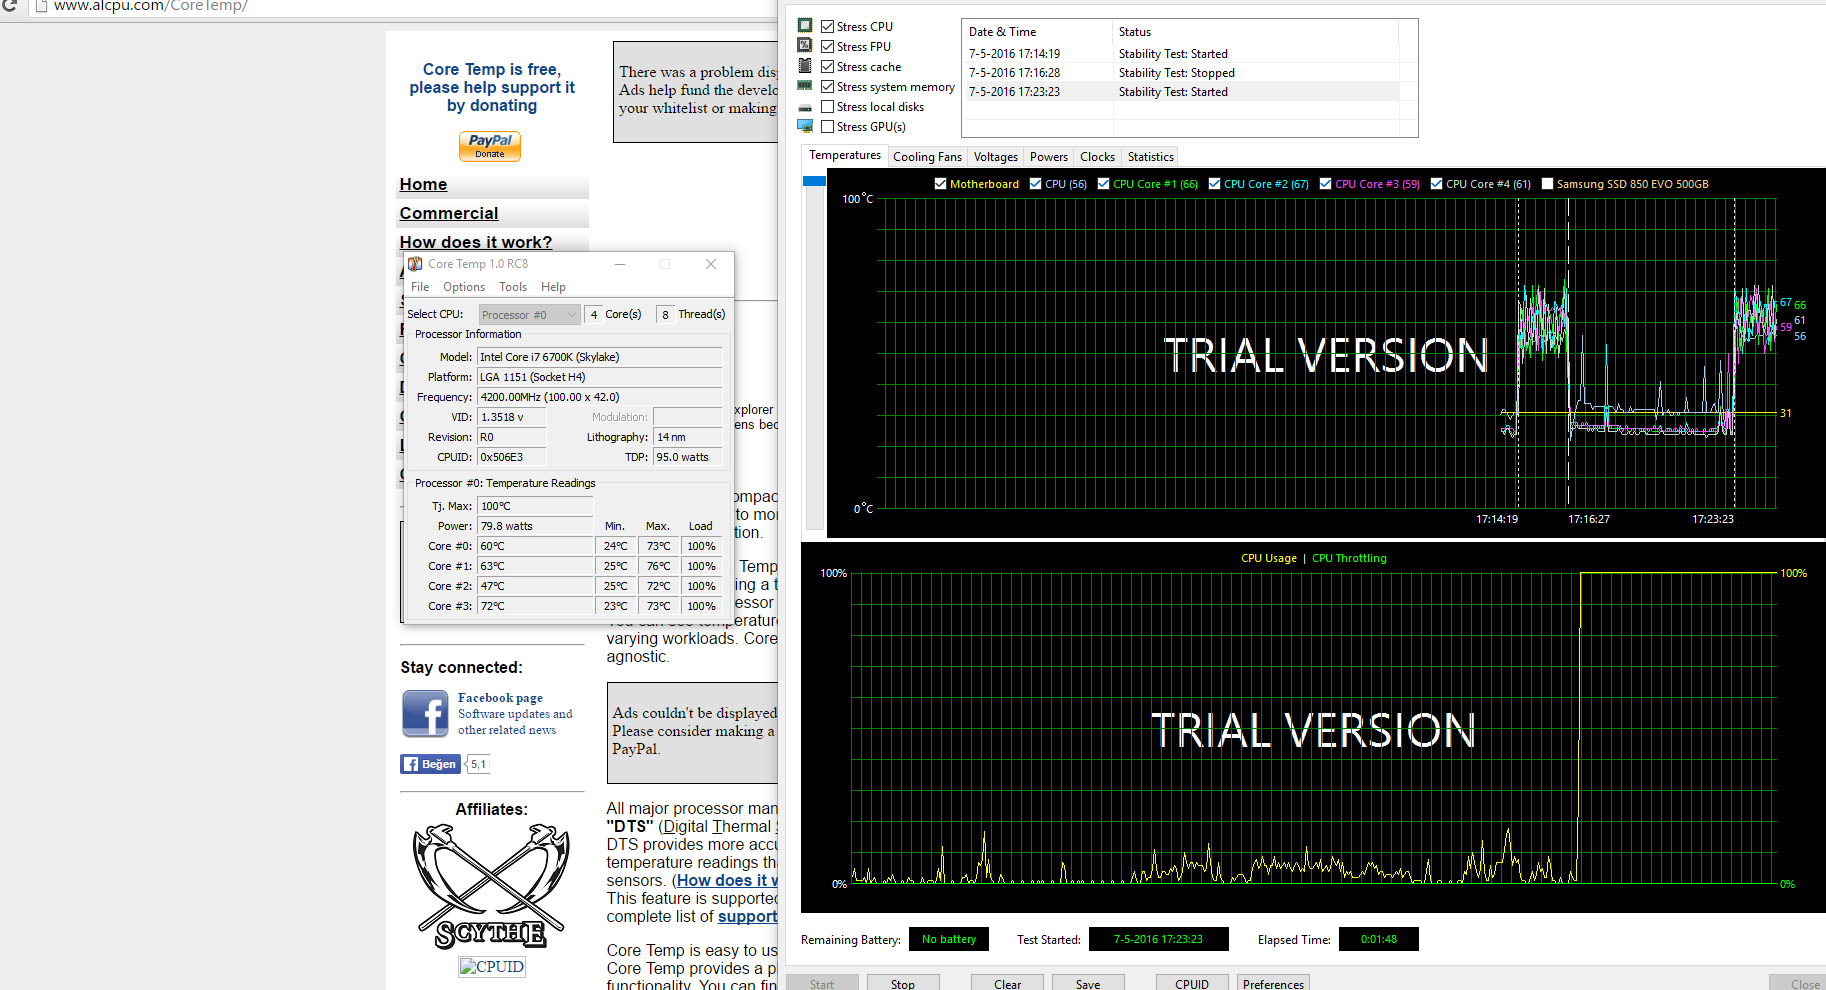Uncheck CPU Core #4 graph checkbox
This screenshot has height=990, width=1826.
pyautogui.click(x=1436, y=184)
